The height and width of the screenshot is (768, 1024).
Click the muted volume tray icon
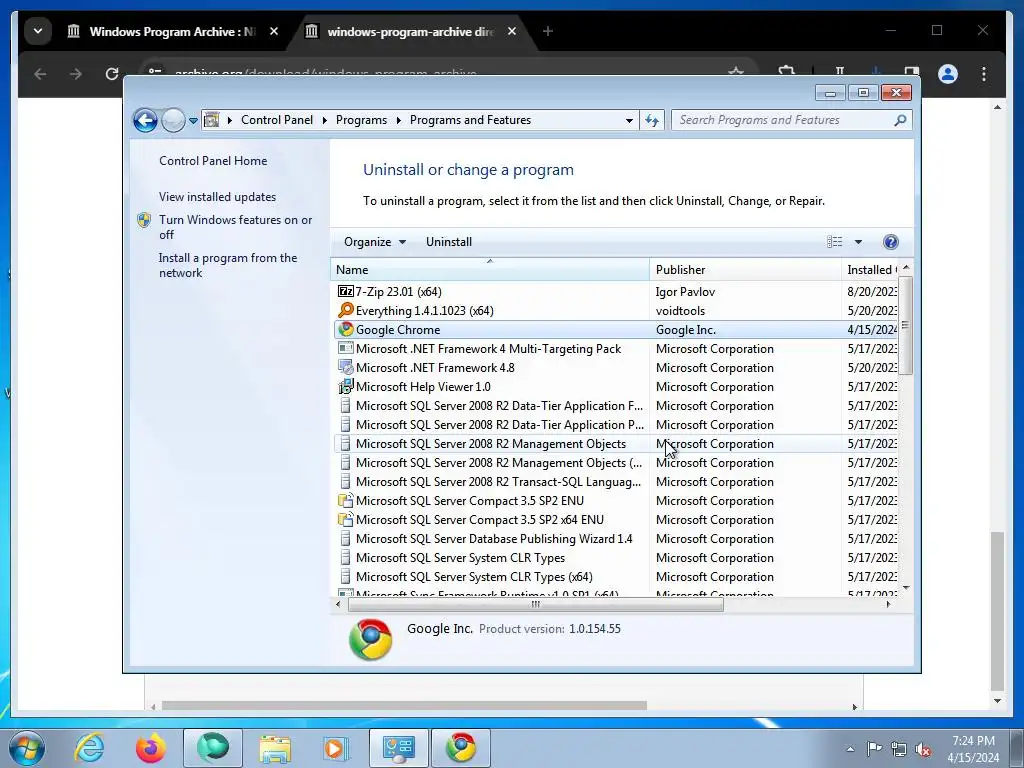[923, 749]
